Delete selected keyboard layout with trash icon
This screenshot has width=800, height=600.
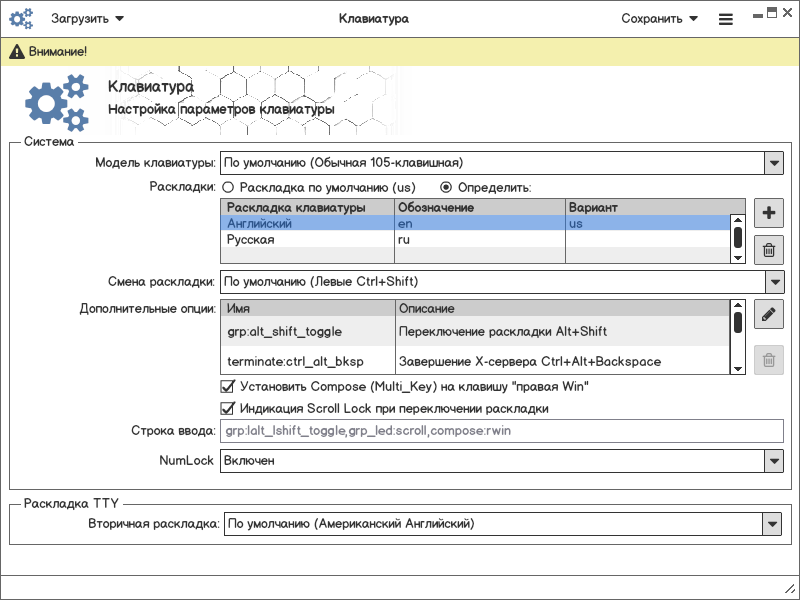(x=768, y=251)
